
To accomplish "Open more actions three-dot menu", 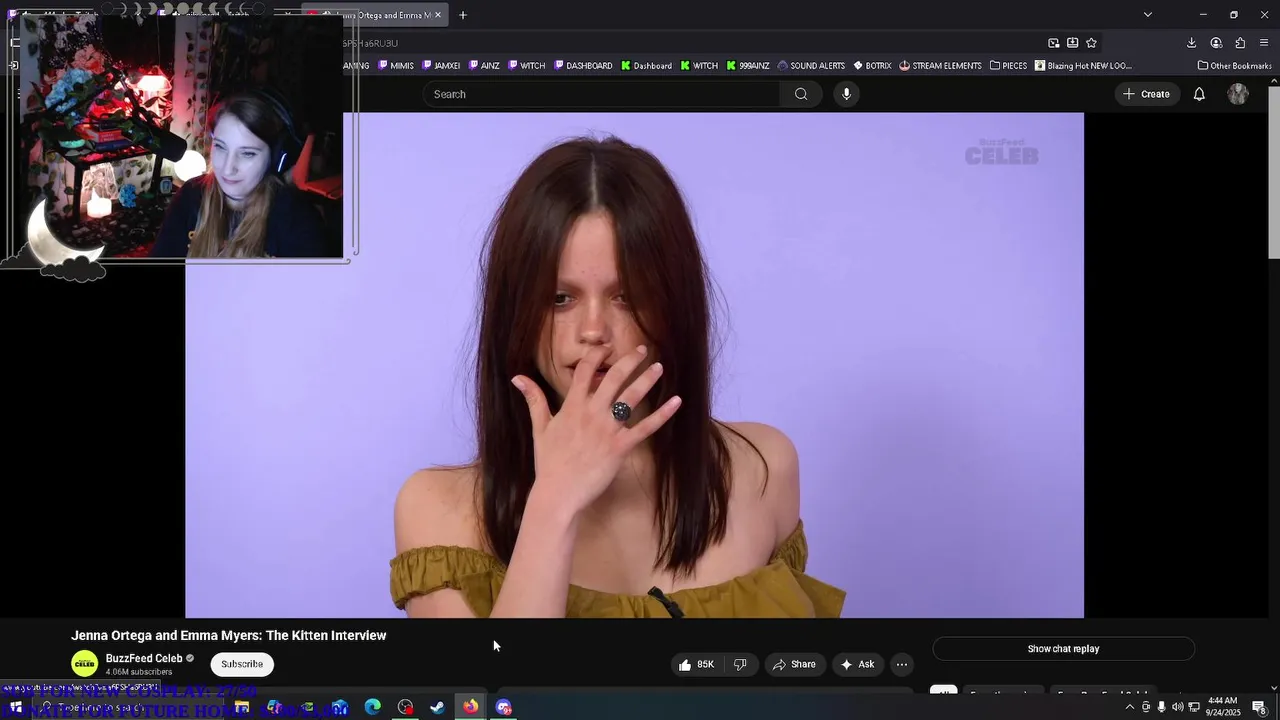I will (x=902, y=664).
